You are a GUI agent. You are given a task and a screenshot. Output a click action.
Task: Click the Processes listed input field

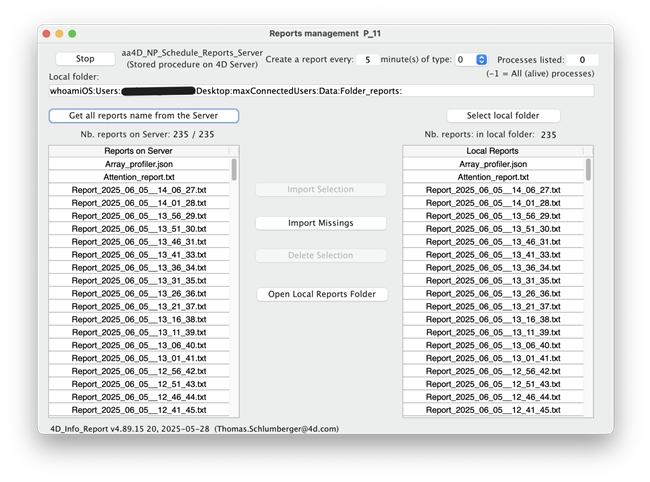[x=581, y=60]
